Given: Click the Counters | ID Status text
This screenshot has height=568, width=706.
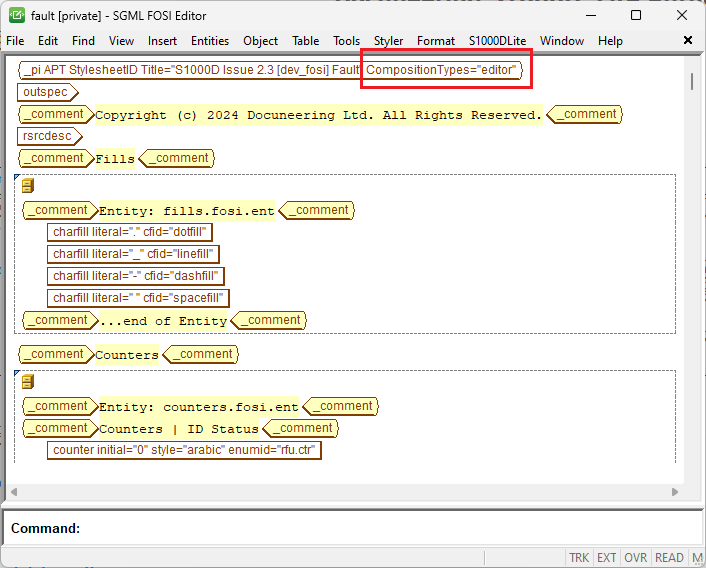Looking at the screenshot, I should tap(179, 429).
